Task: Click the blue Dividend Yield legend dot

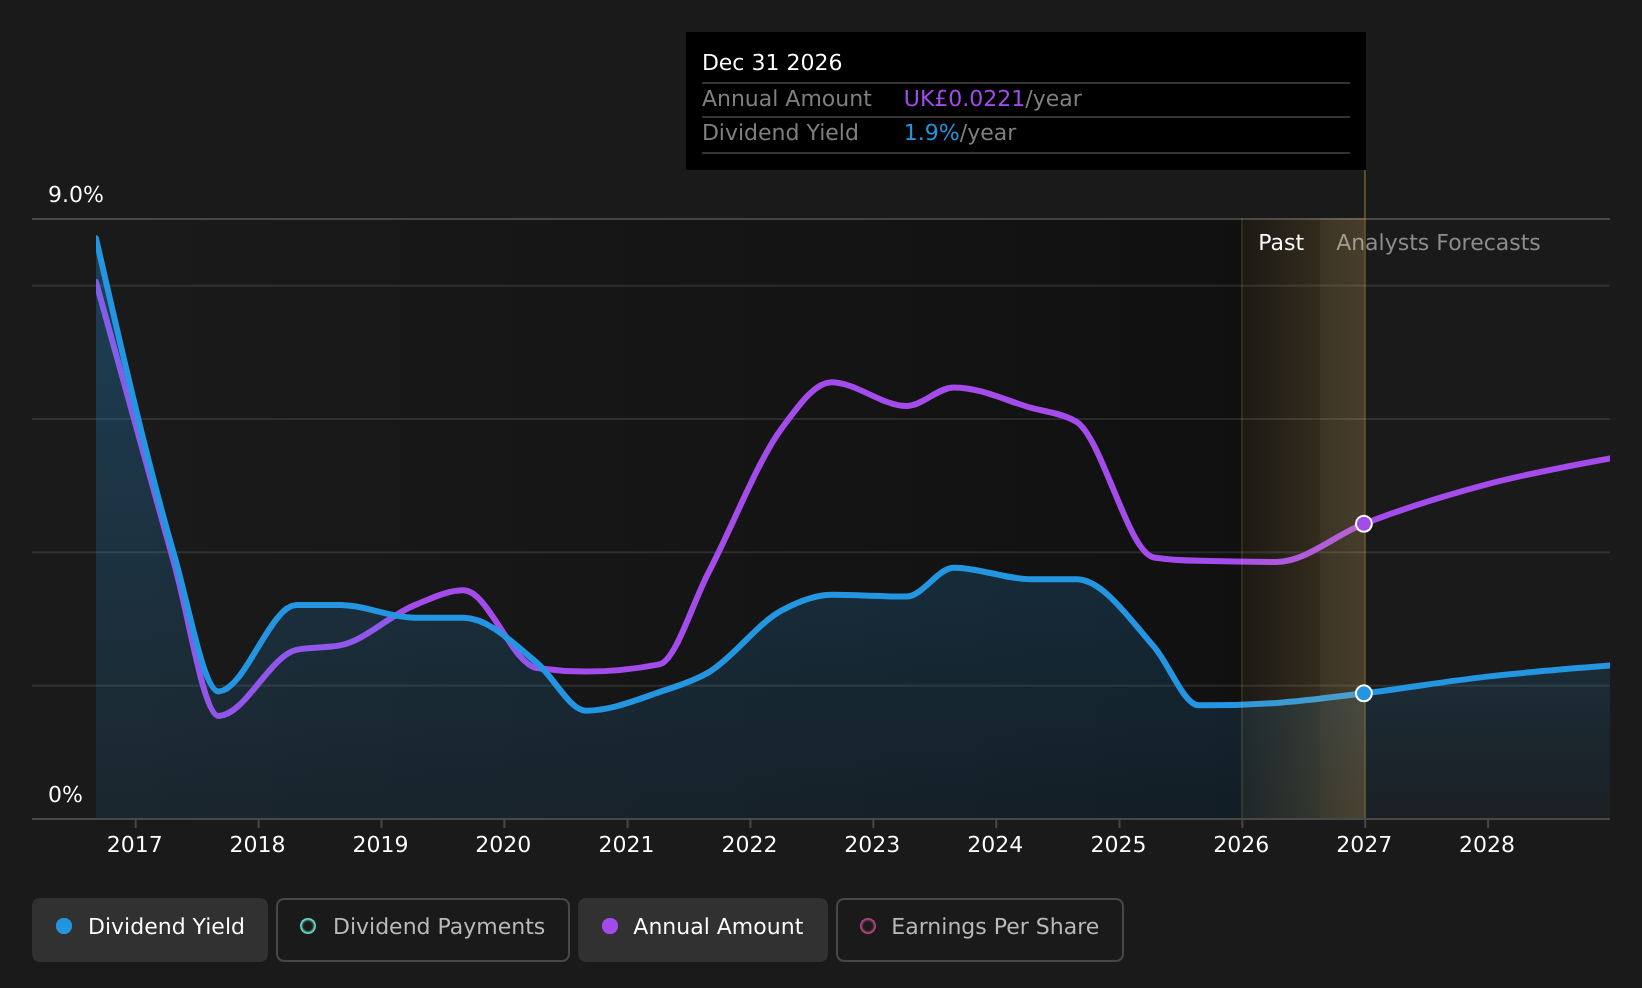Action: 64,926
